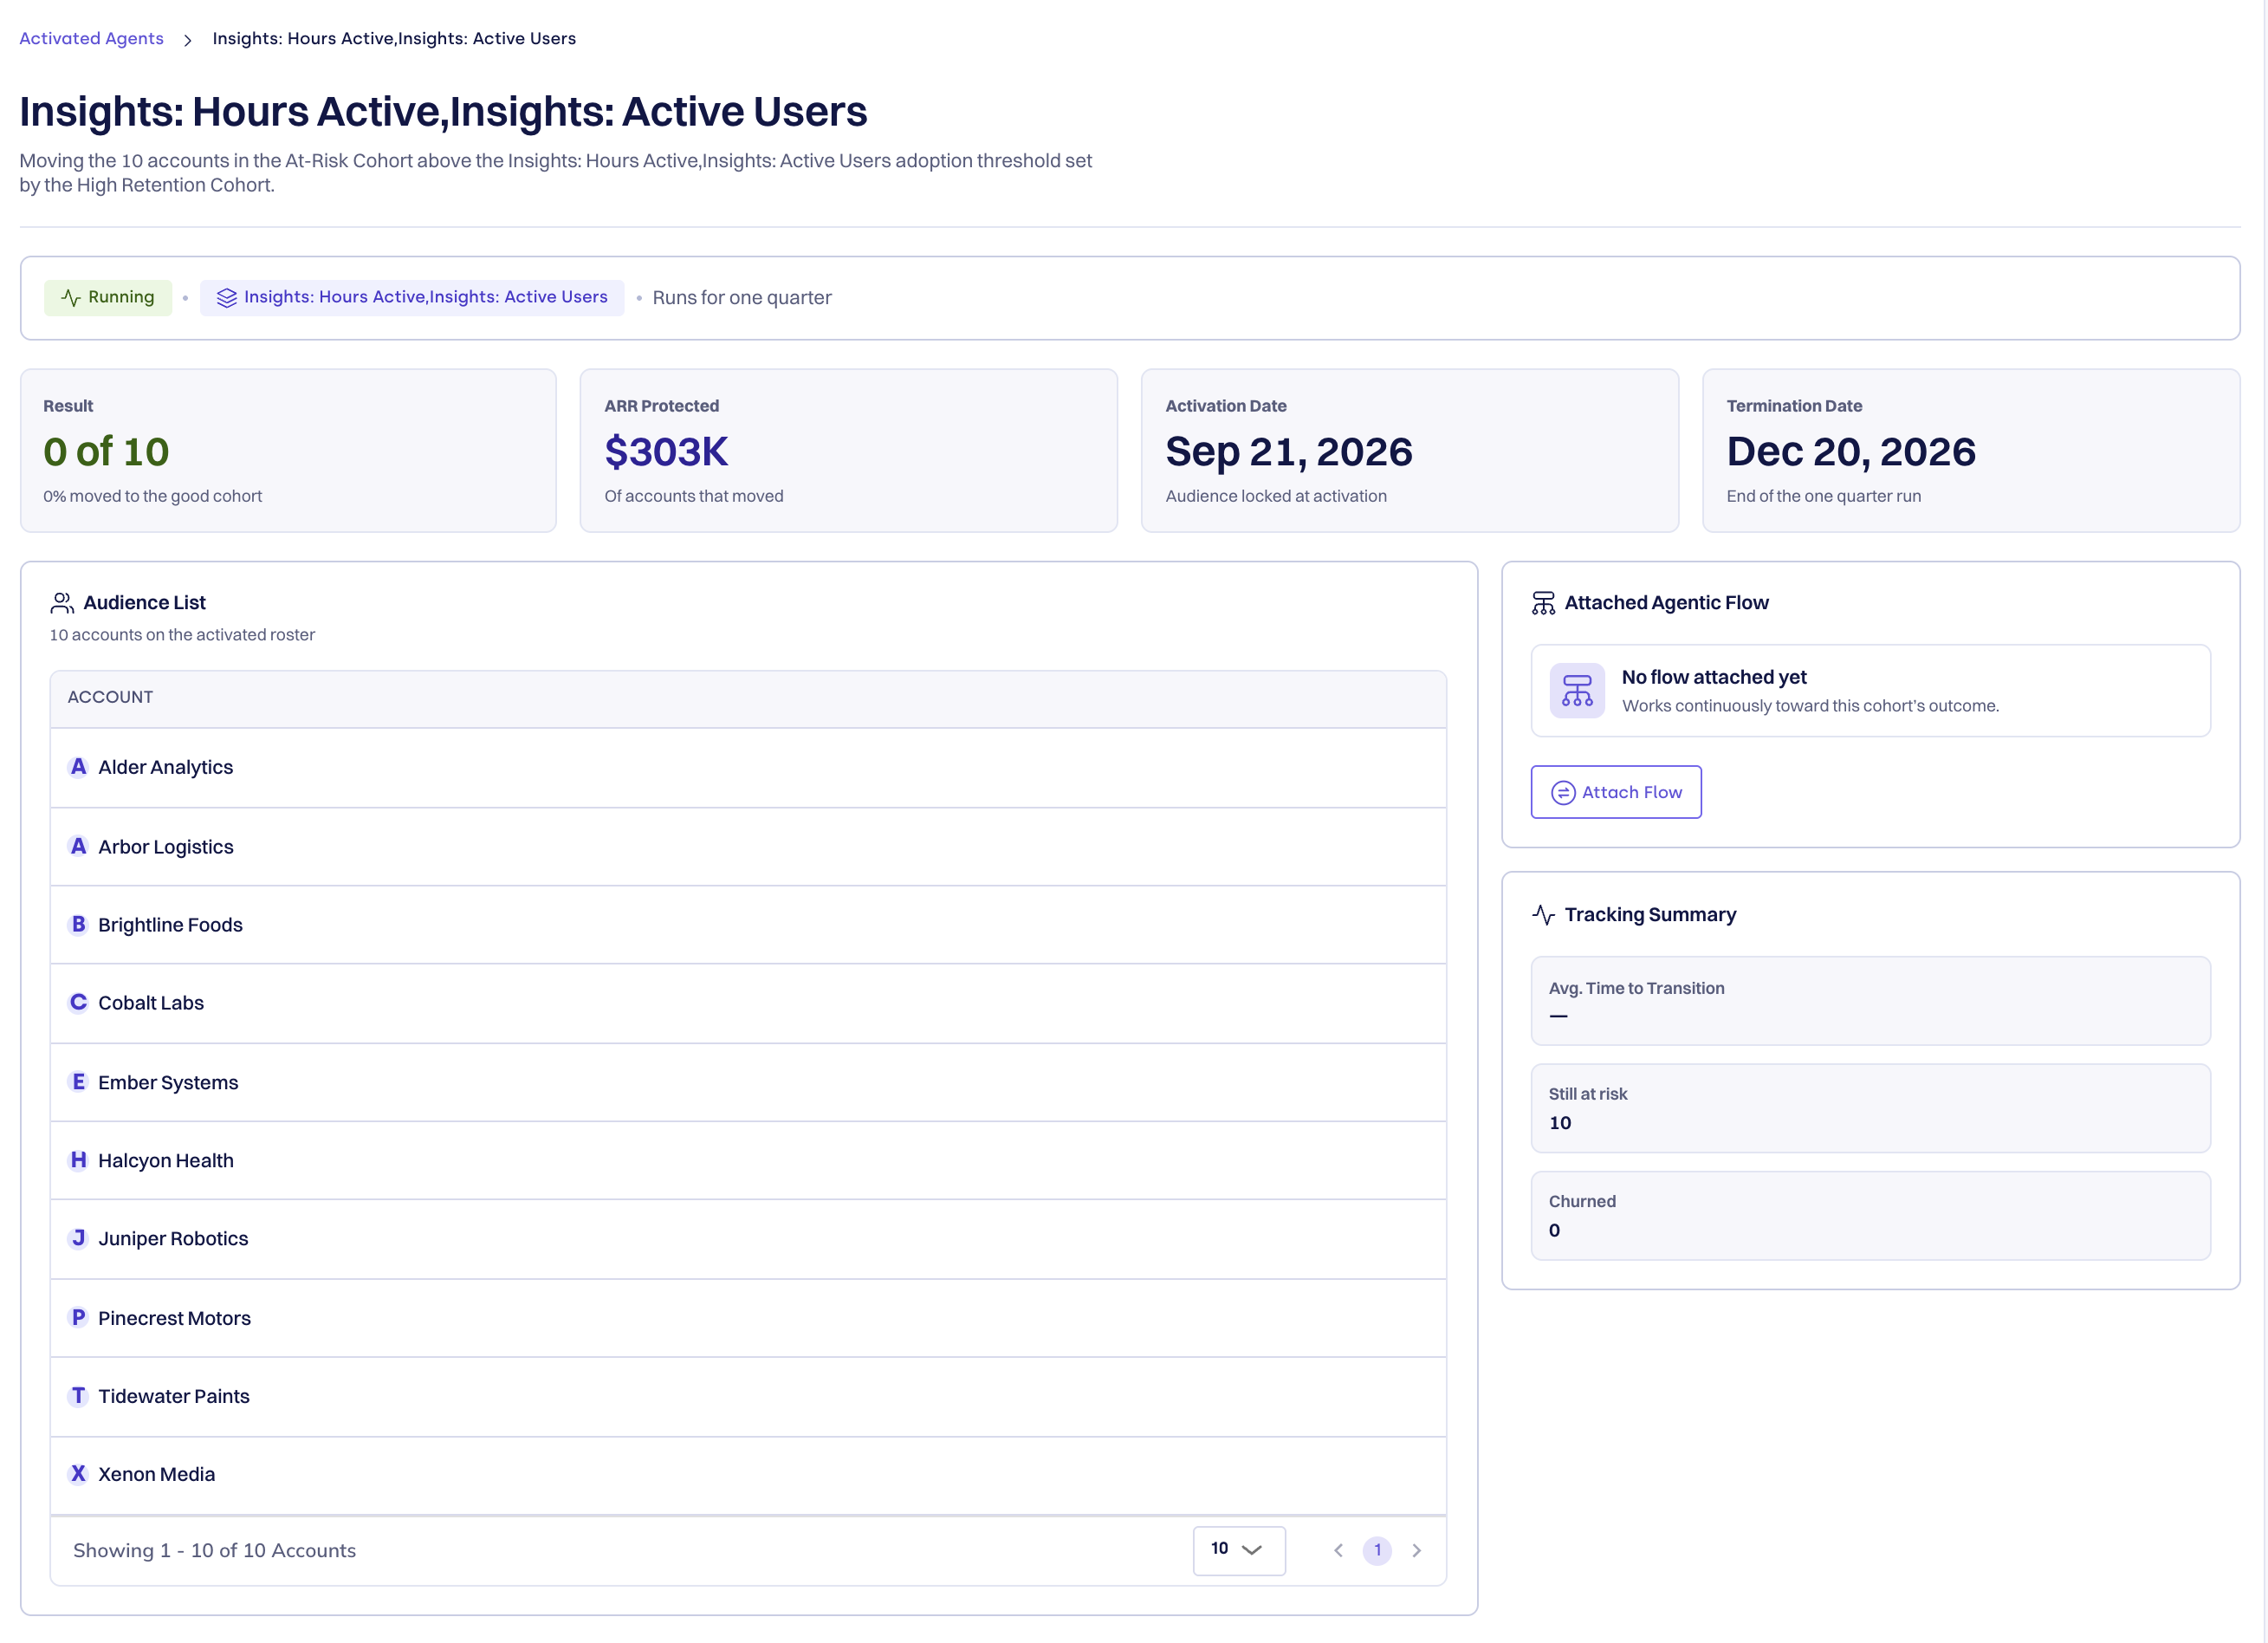The height and width of the screenshot is (1643, 2268).
Task: Click the Dec 20, 2026 termination date
Action: point(1851,452)
